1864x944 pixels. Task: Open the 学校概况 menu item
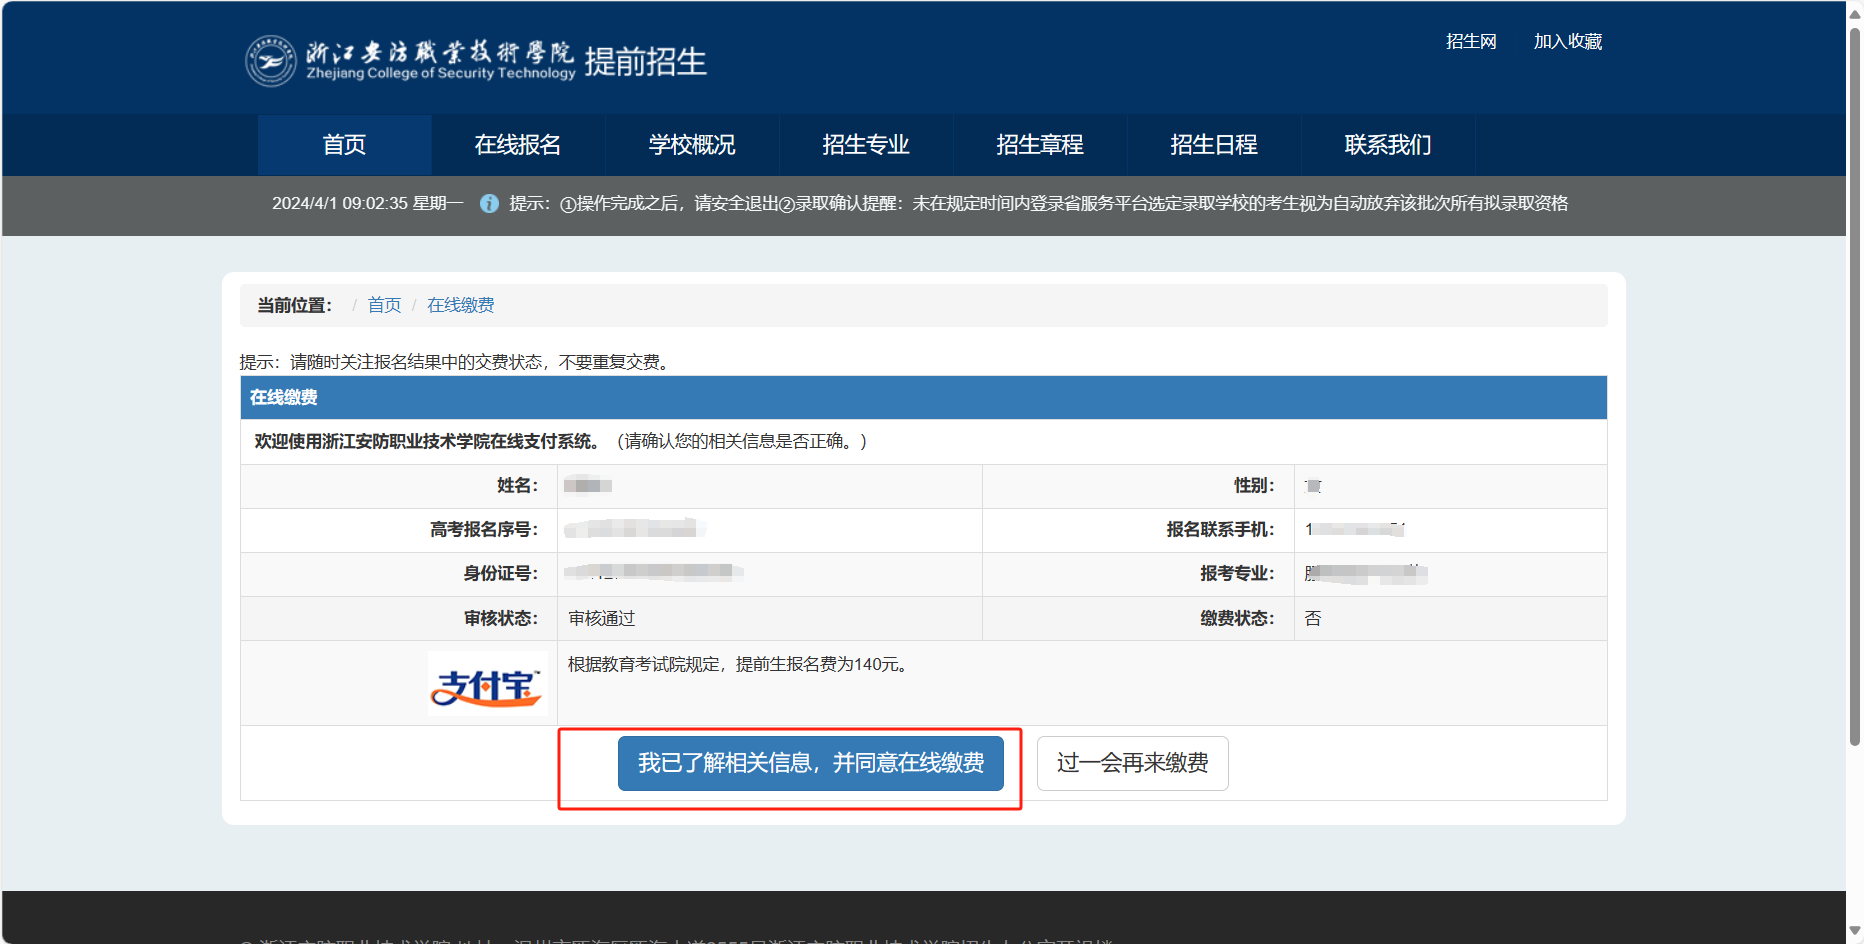click(x=692, y=145)
